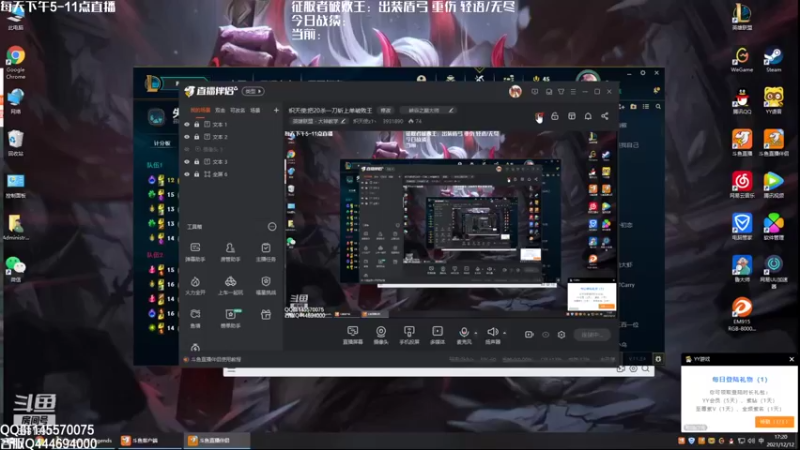Open the mode switch pill beside the logo

point(253,91)
